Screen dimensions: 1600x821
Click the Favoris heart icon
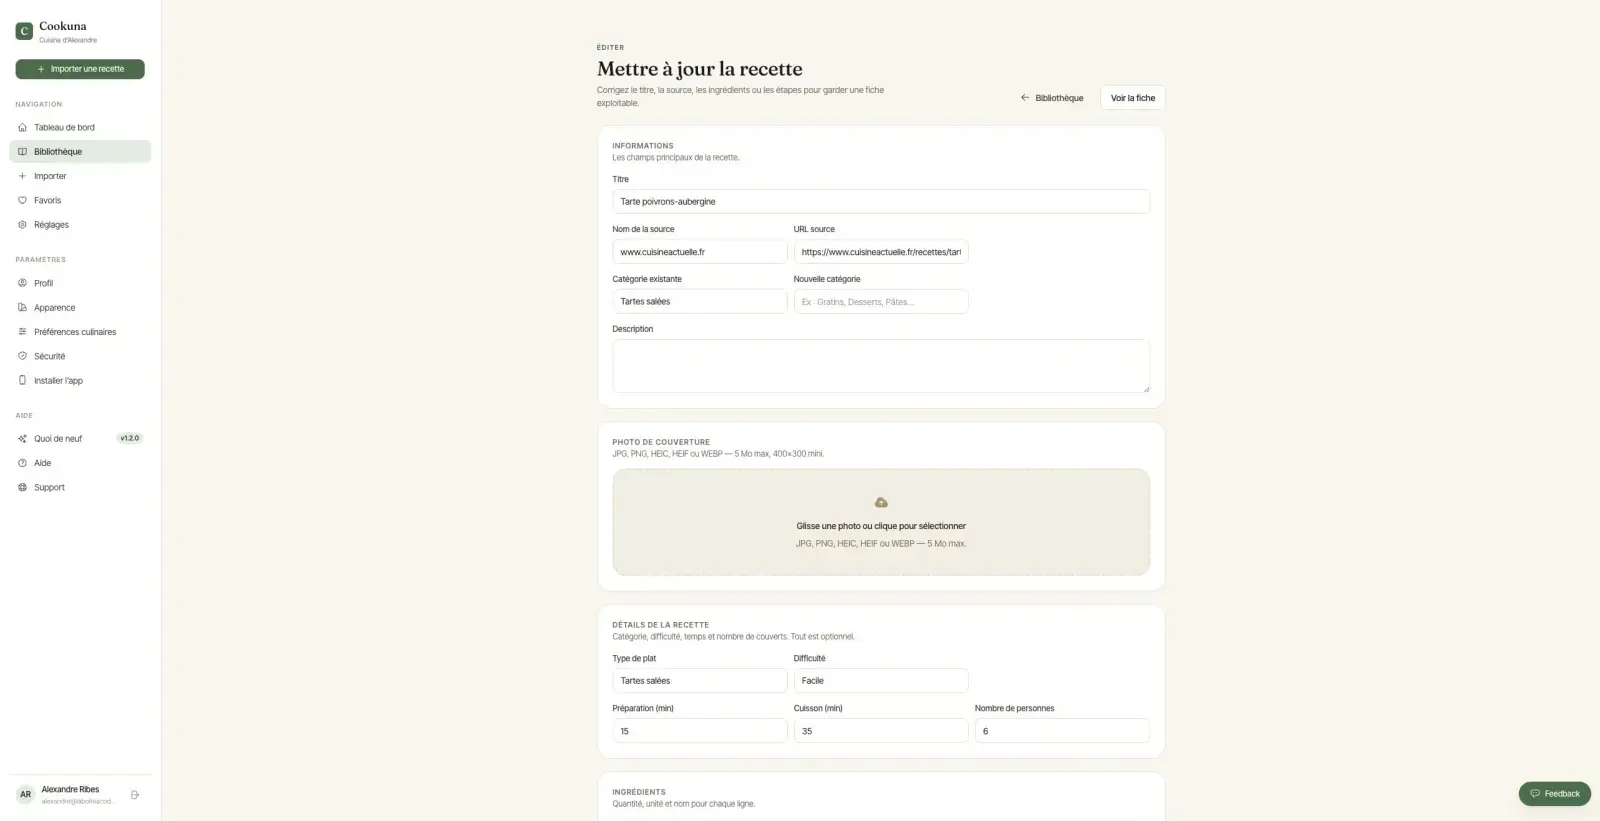[22, 201]
